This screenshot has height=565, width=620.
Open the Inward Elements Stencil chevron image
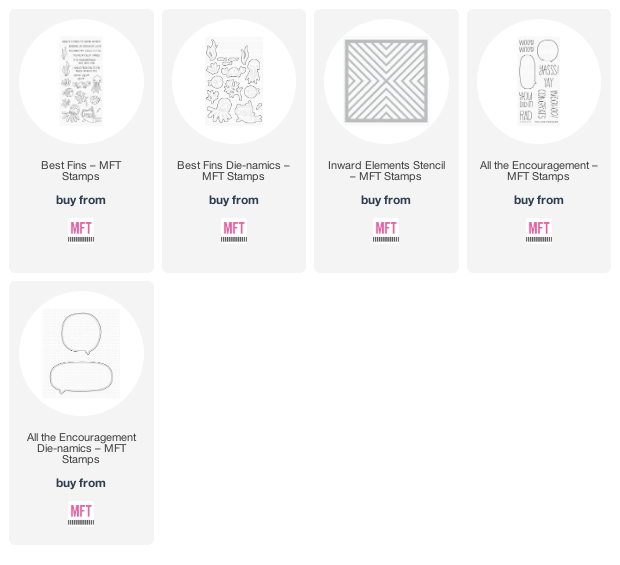386,81
